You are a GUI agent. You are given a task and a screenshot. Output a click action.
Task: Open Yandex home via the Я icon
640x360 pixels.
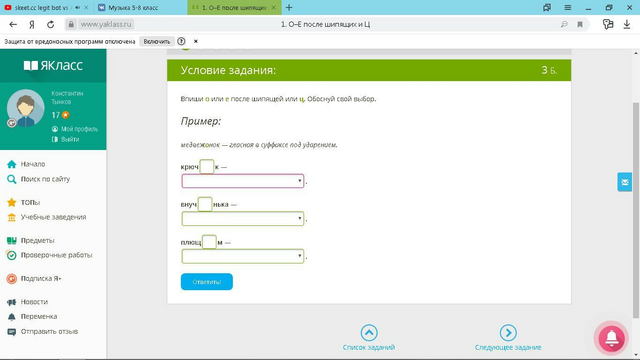(x=32, y=24)
